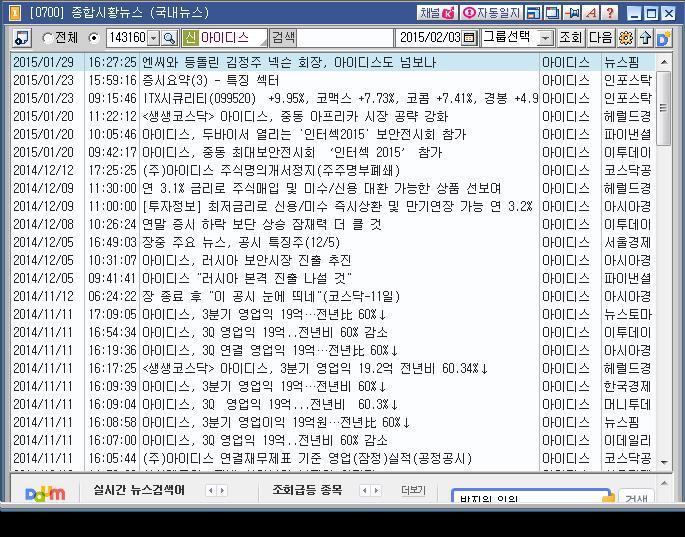Open the 16:54:34 이투데이 news row
Viewport: 685px width, 537px height.
333,333
